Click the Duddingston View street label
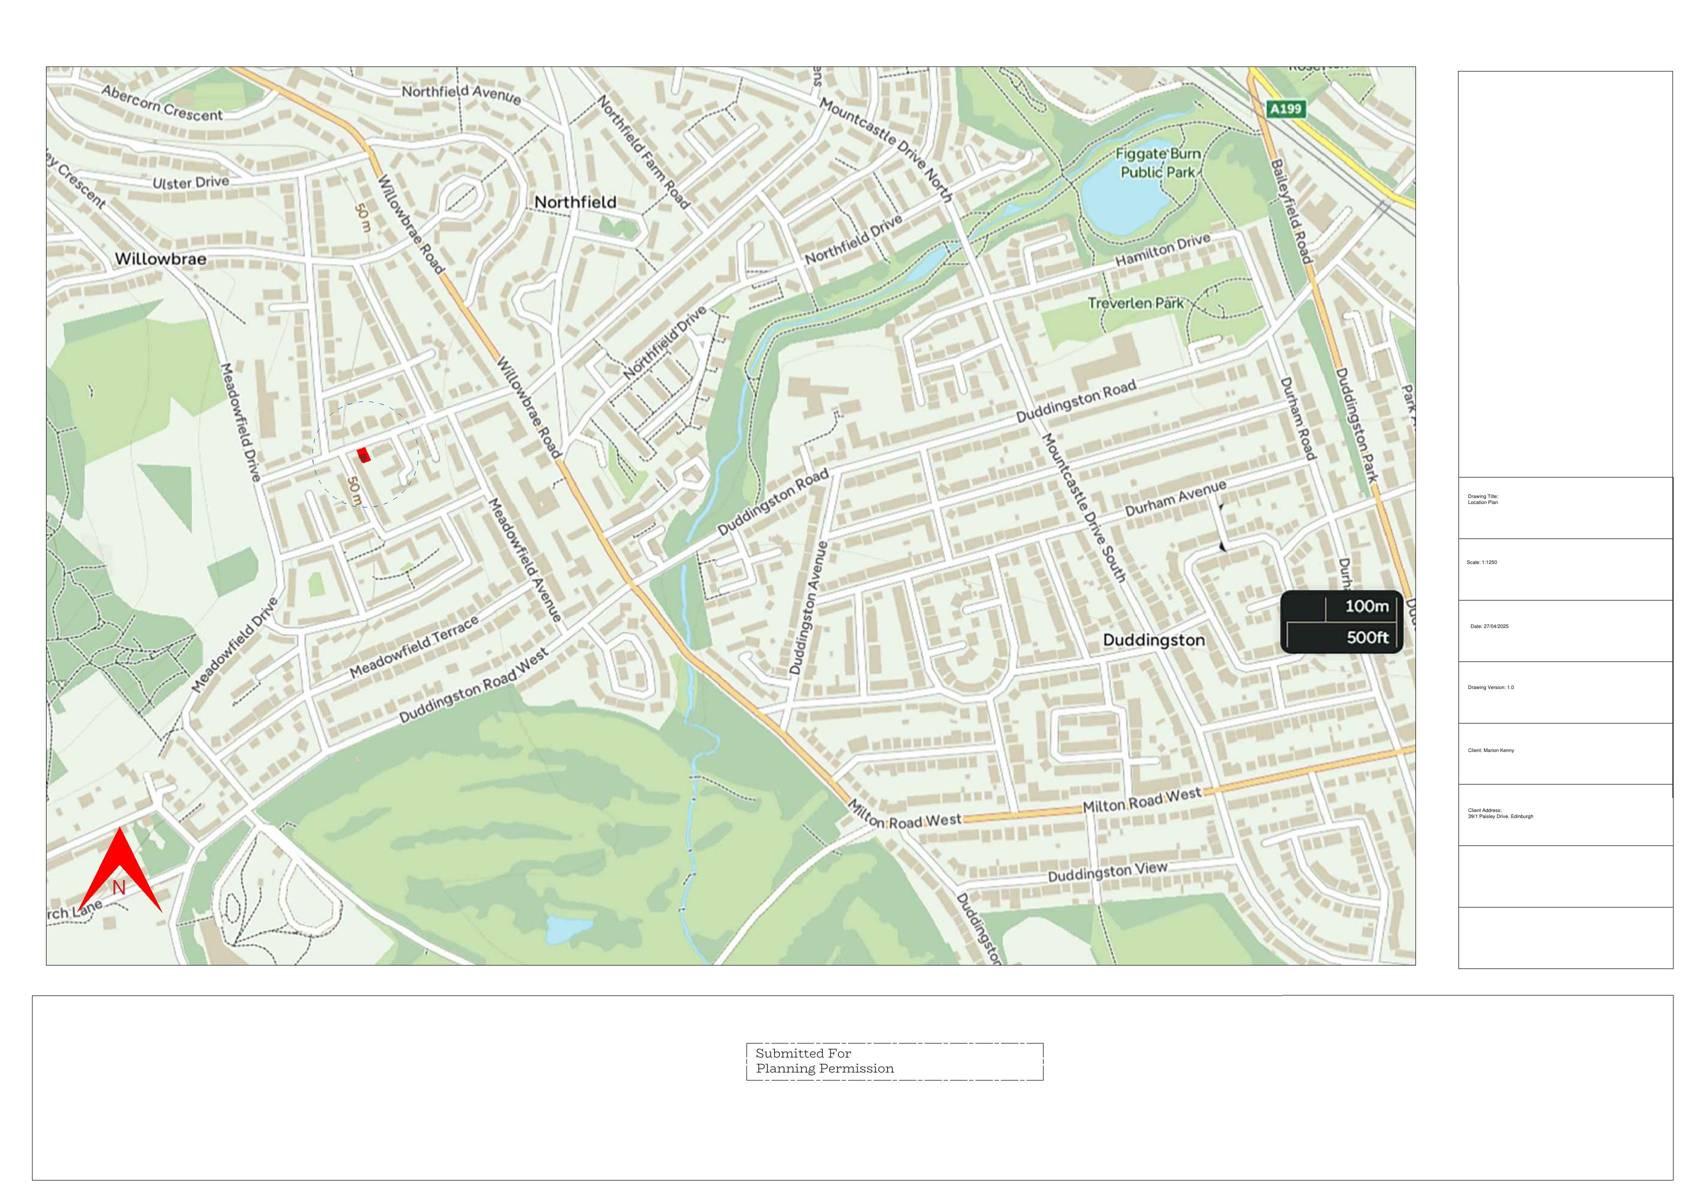 (x=1107, y=872)
